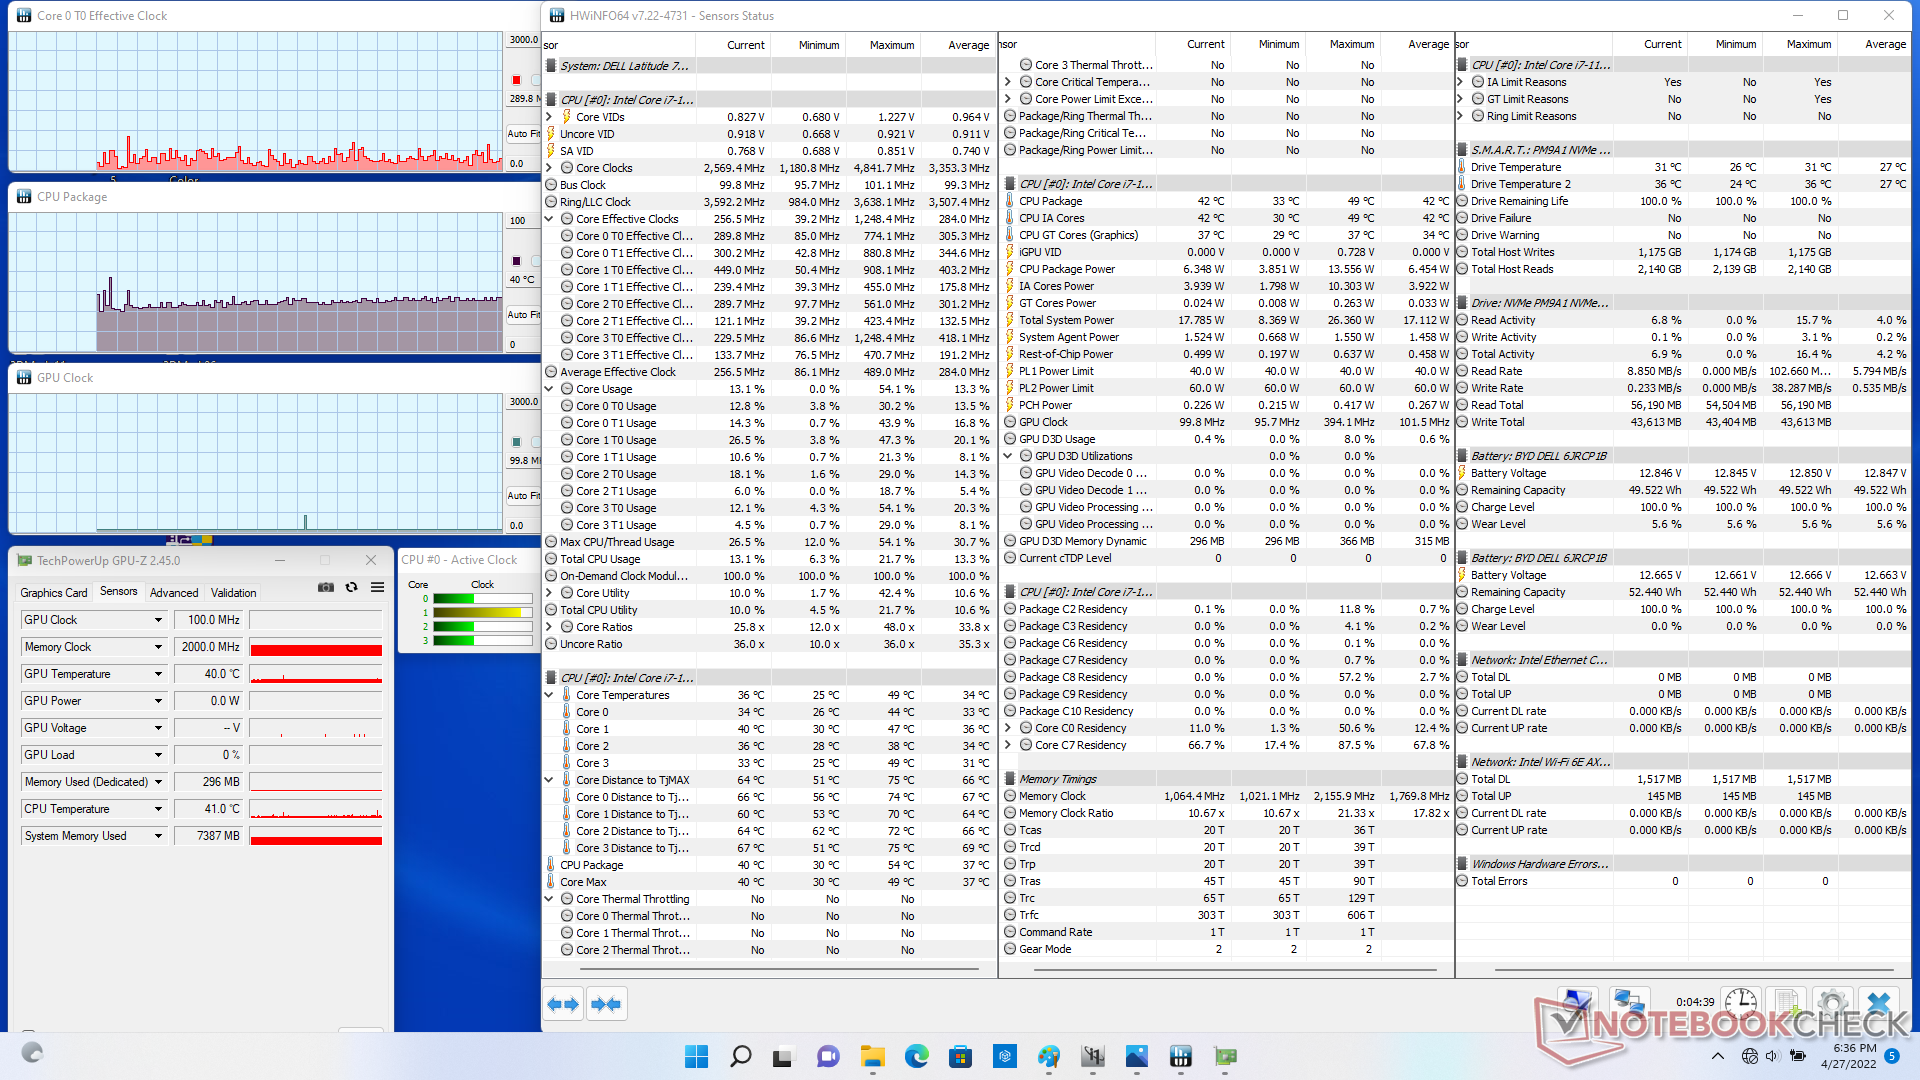Open the GPU Temperature sensor dropdown

coord(158,674)
